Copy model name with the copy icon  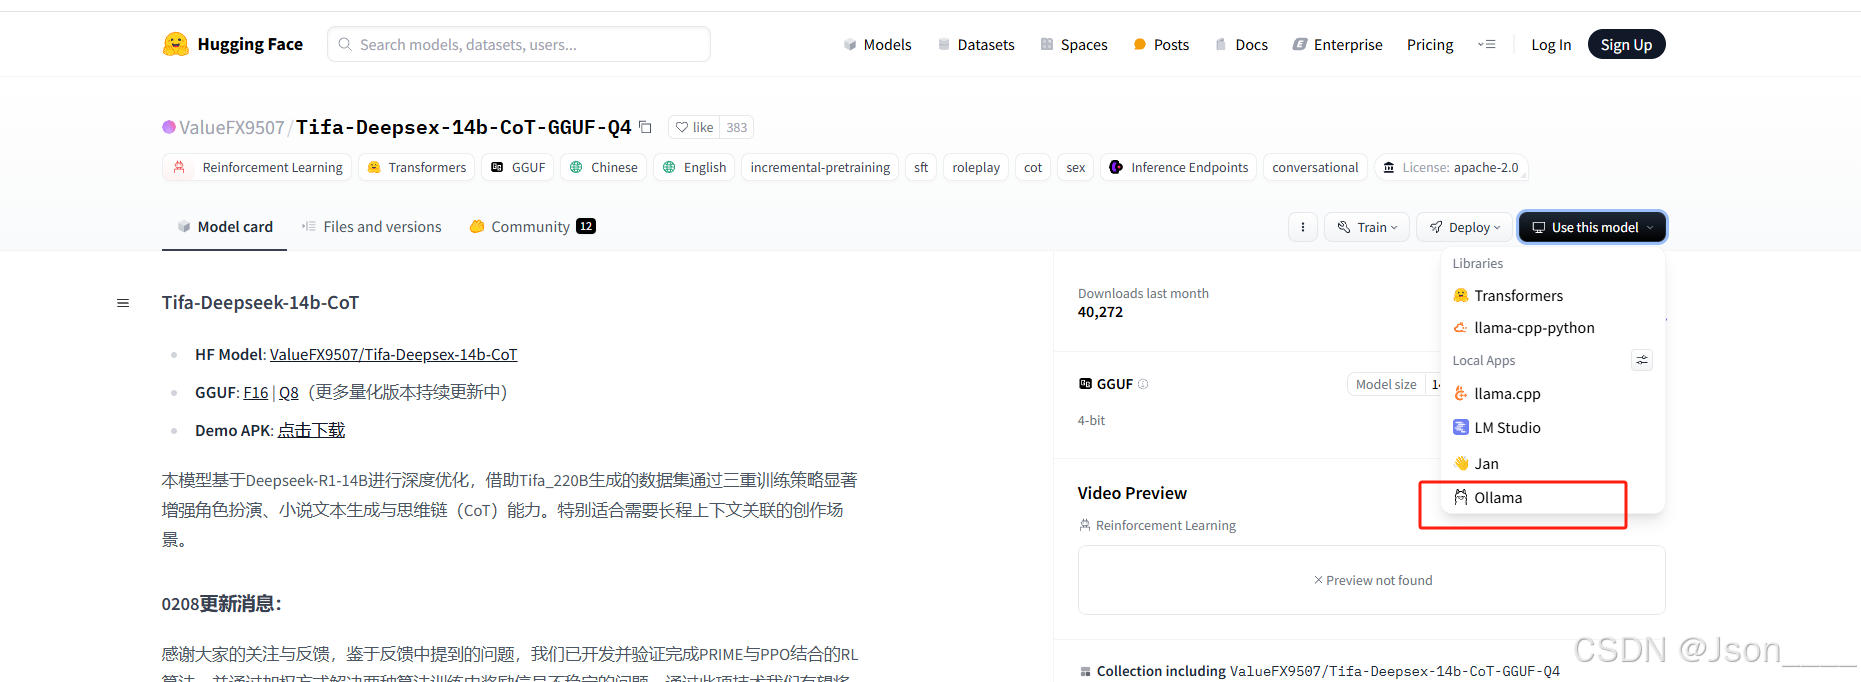pyautogui.click(x=646, y=127)
